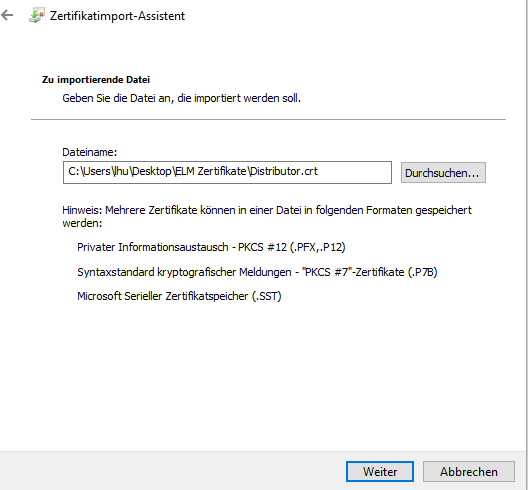Go back using the left arrow

pyautogui.click(x=7, y=15)
